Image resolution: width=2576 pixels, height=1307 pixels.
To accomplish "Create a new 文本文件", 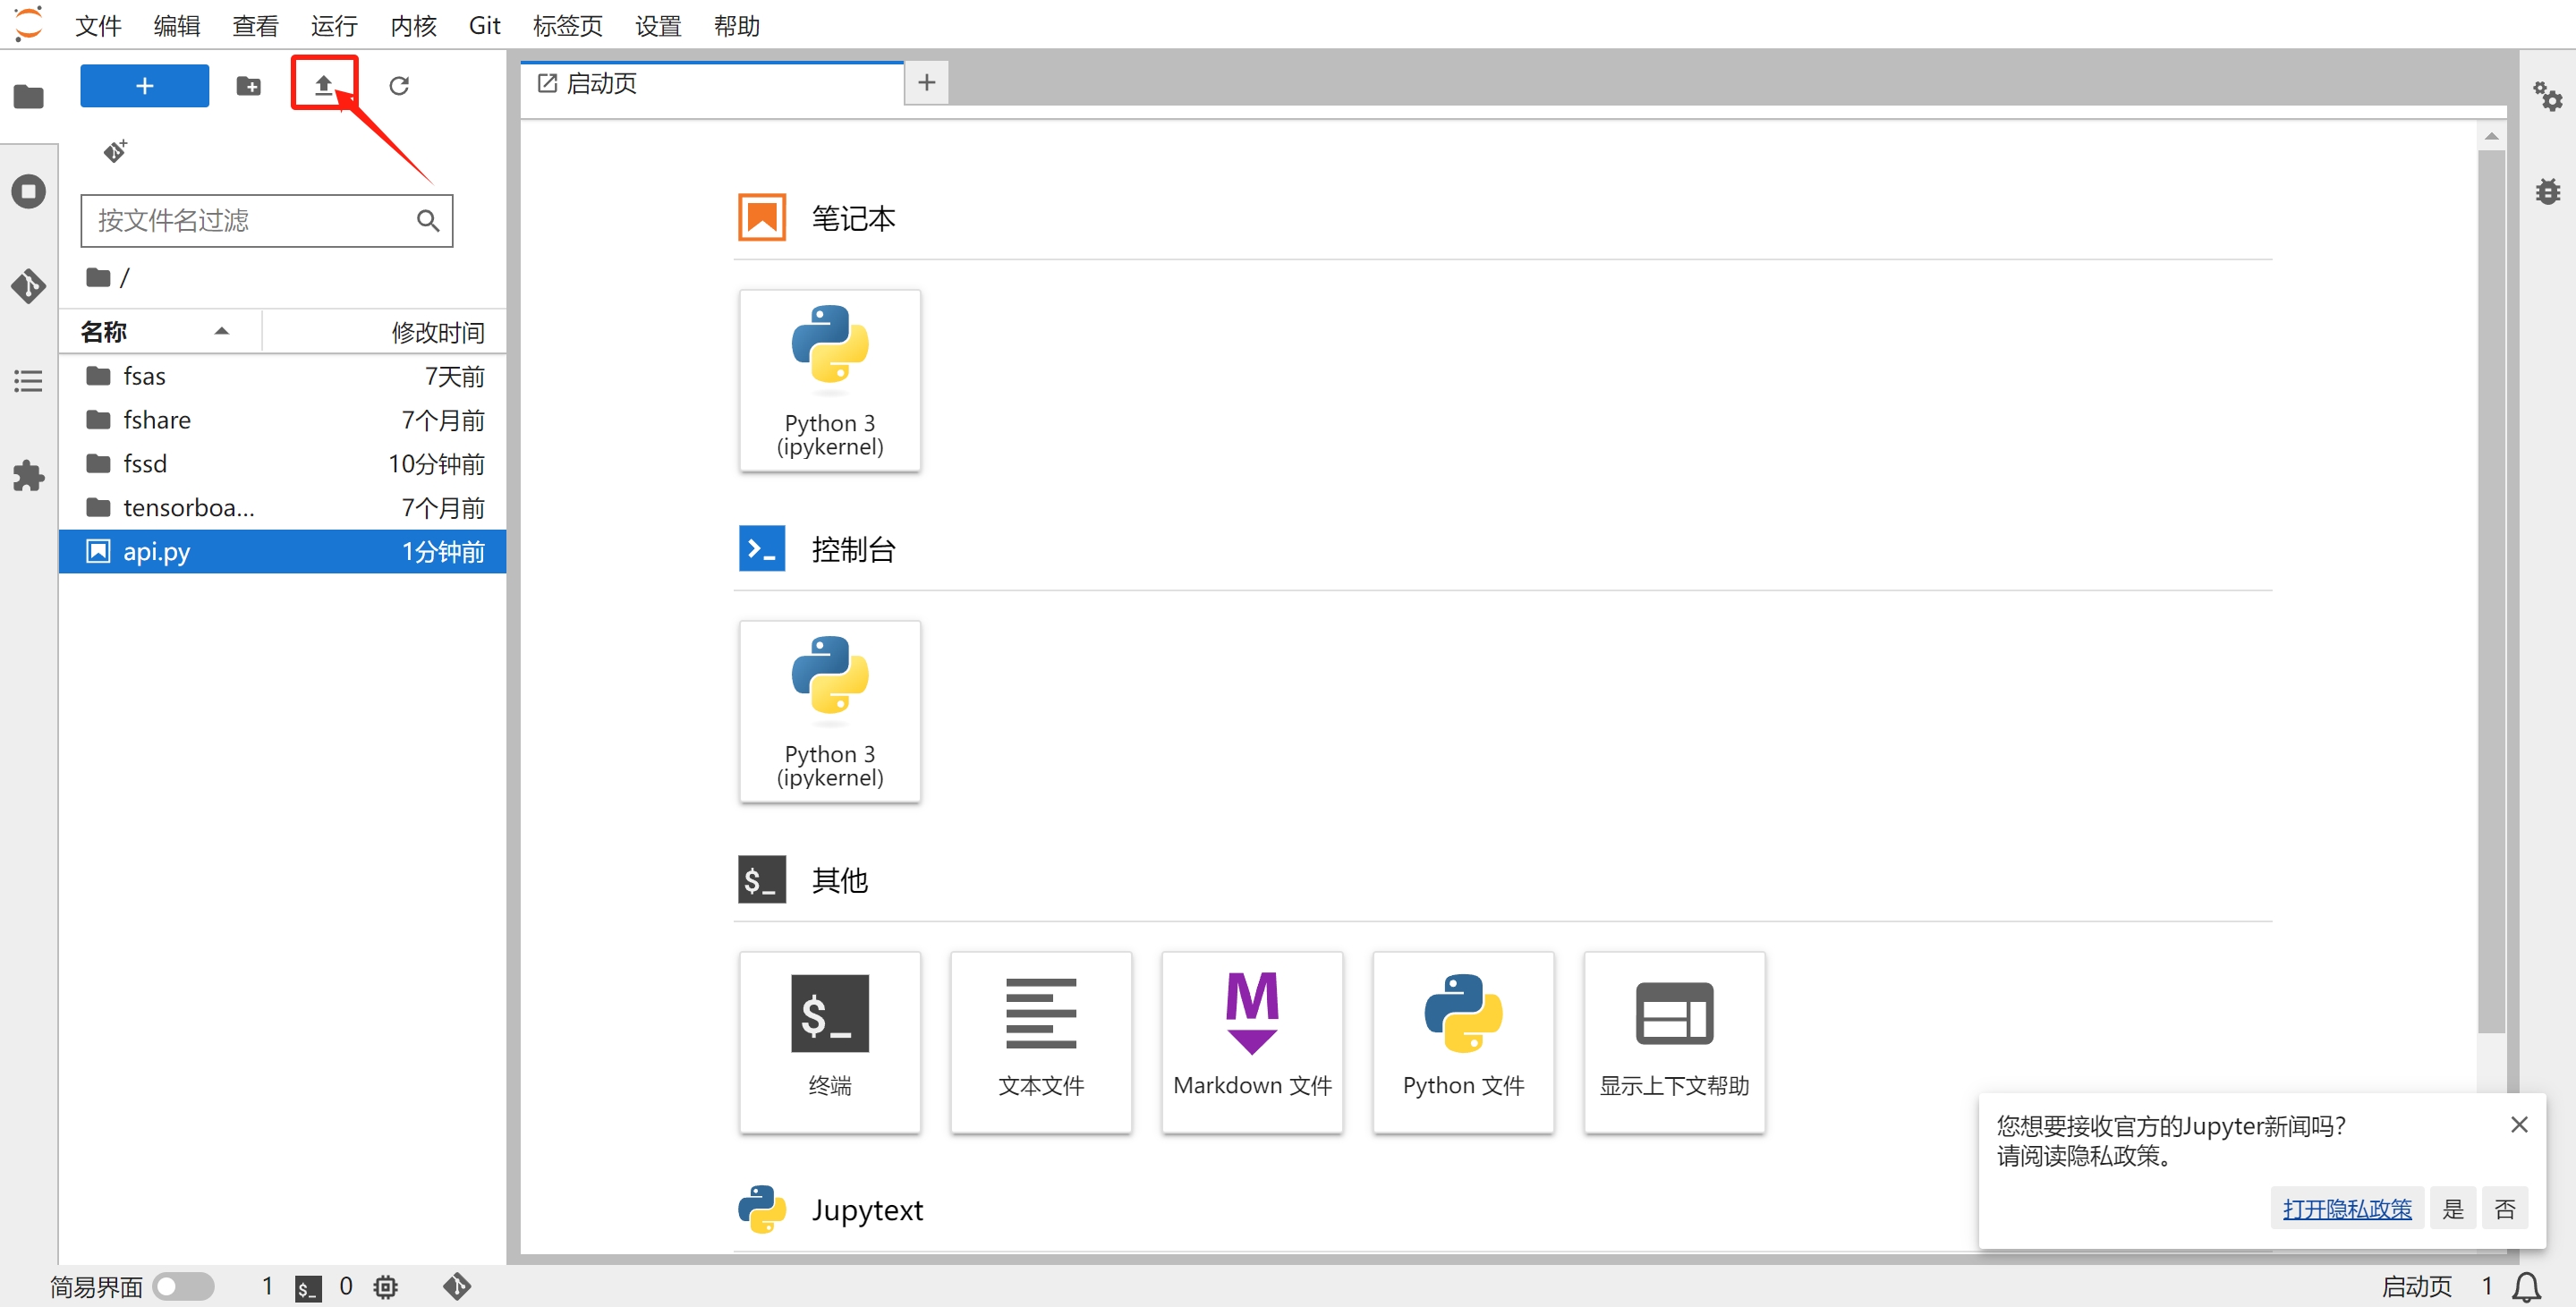I will (1041, 1042).
